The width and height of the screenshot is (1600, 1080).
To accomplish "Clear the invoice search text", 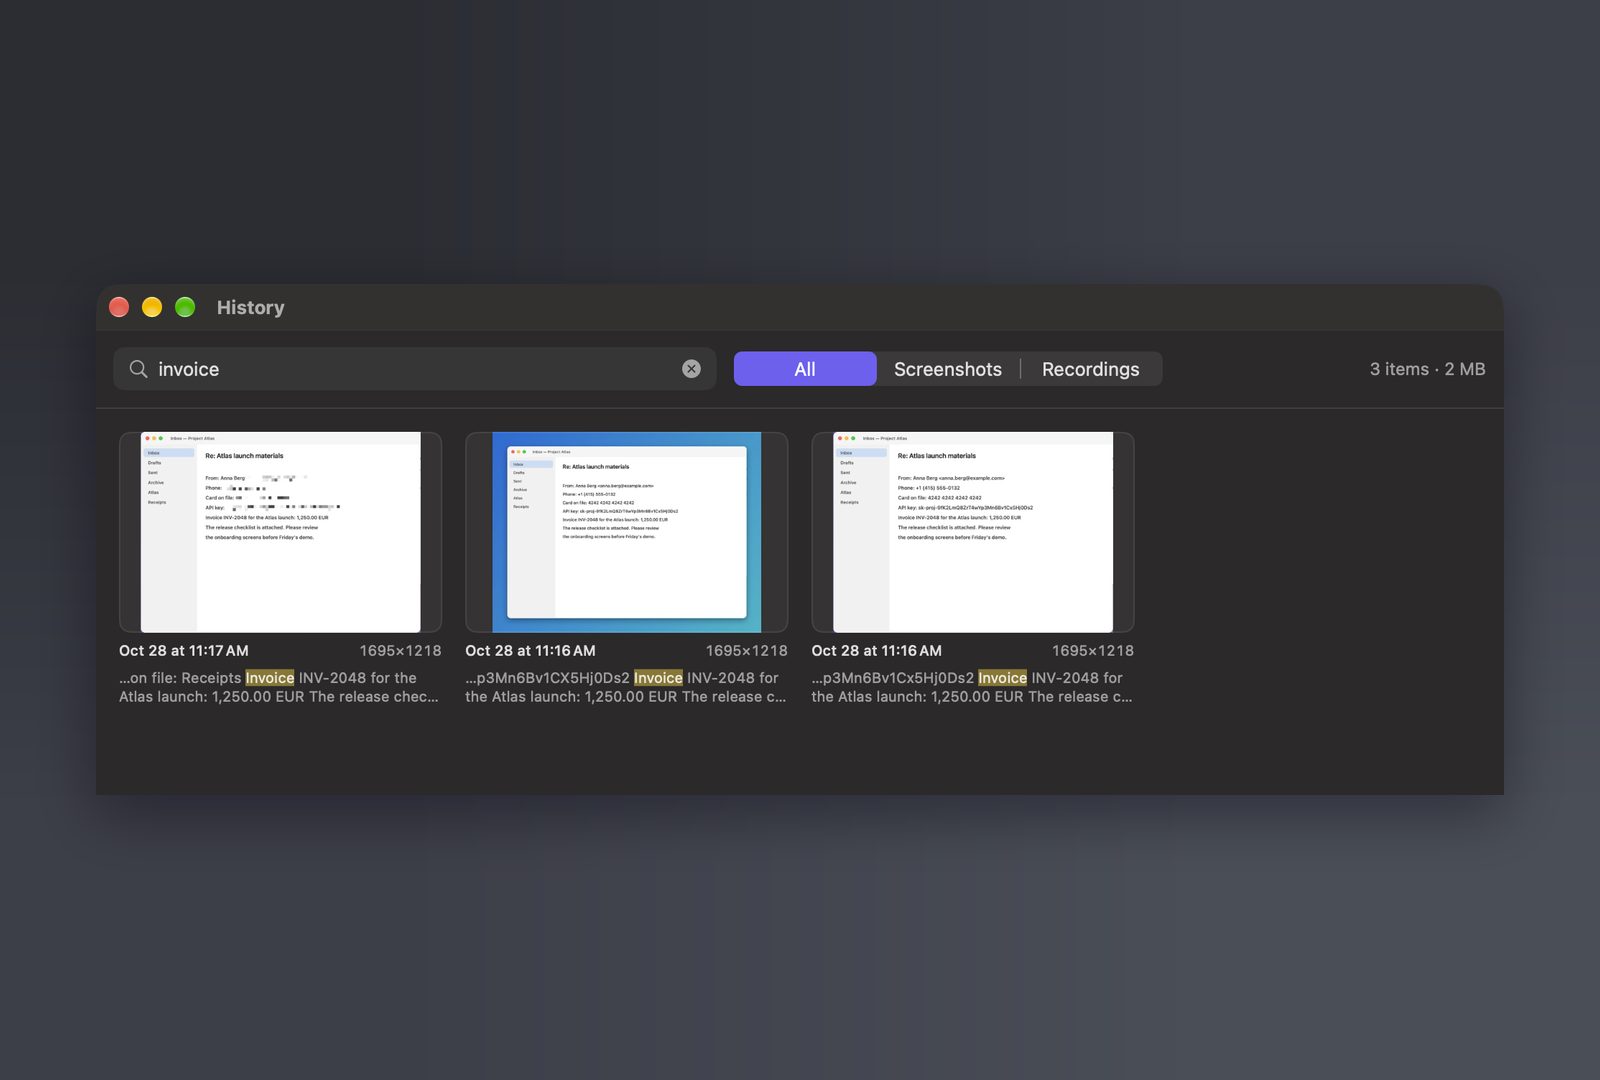I will 691,369.
